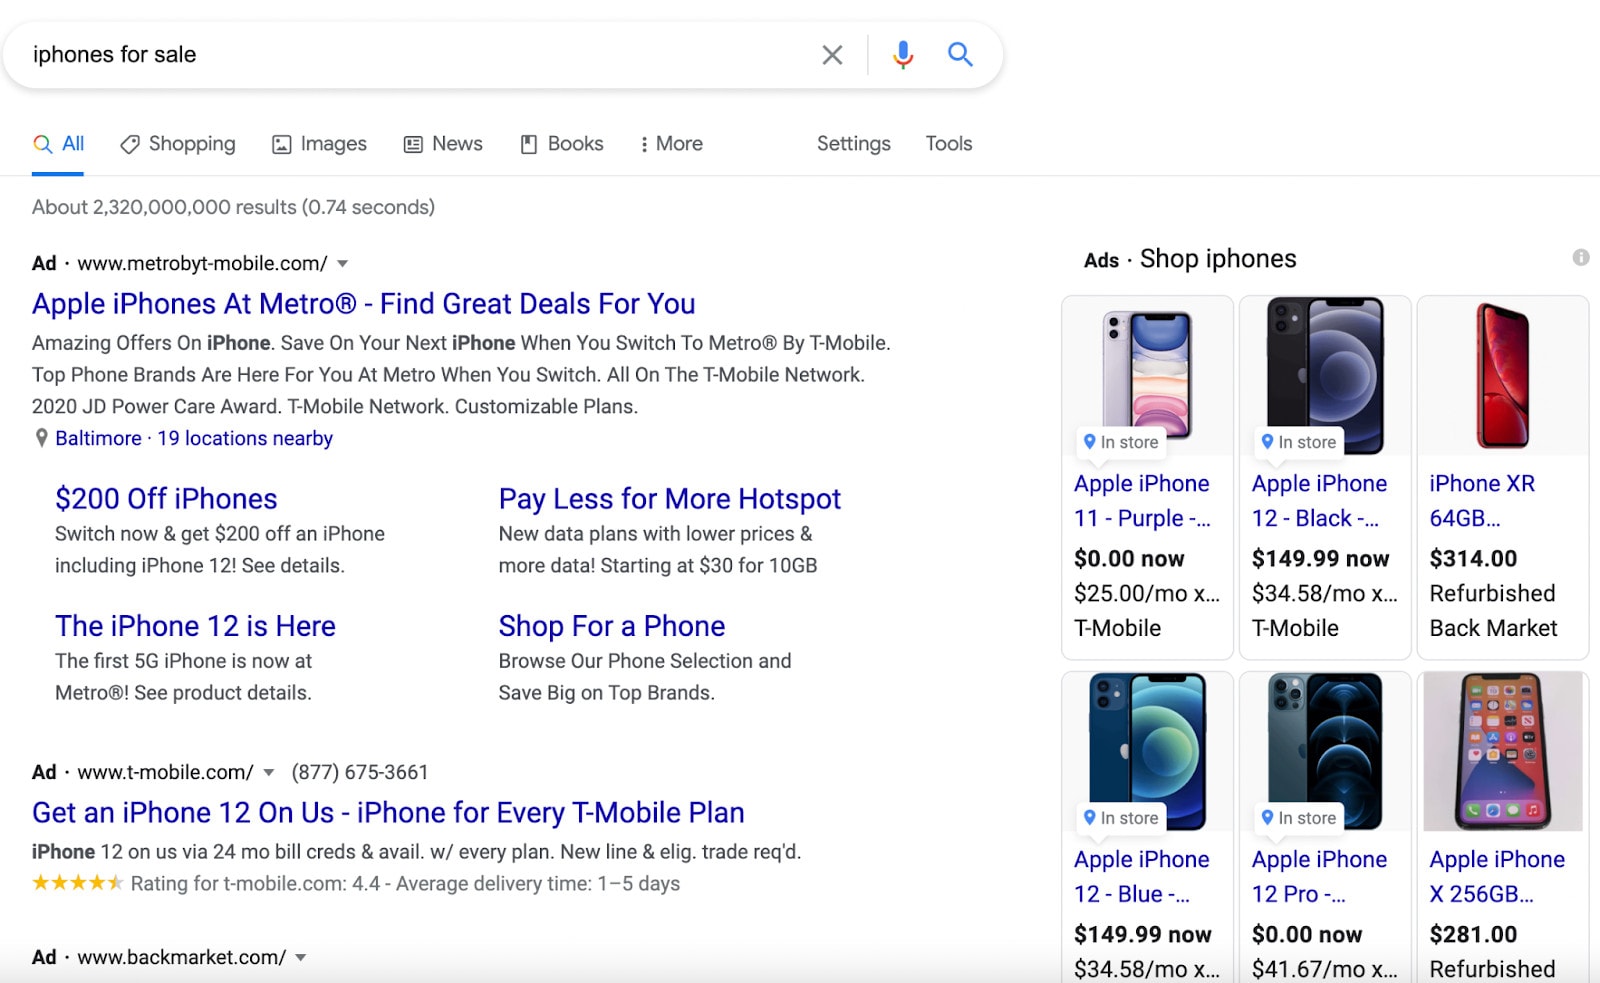
Task: Open search Settings
Action: pos(854,144)
